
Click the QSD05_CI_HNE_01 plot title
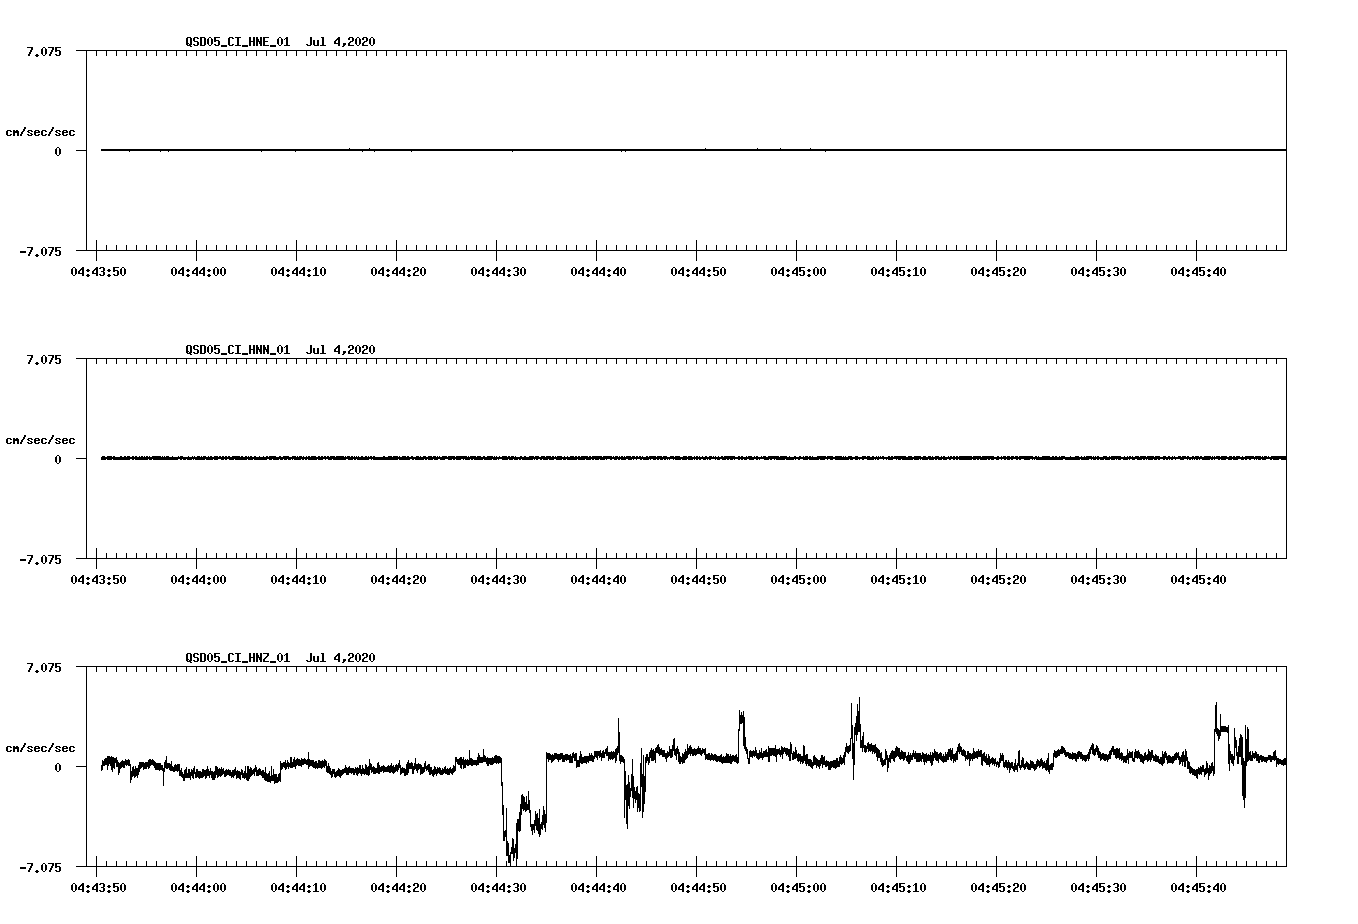pos(280,41)
